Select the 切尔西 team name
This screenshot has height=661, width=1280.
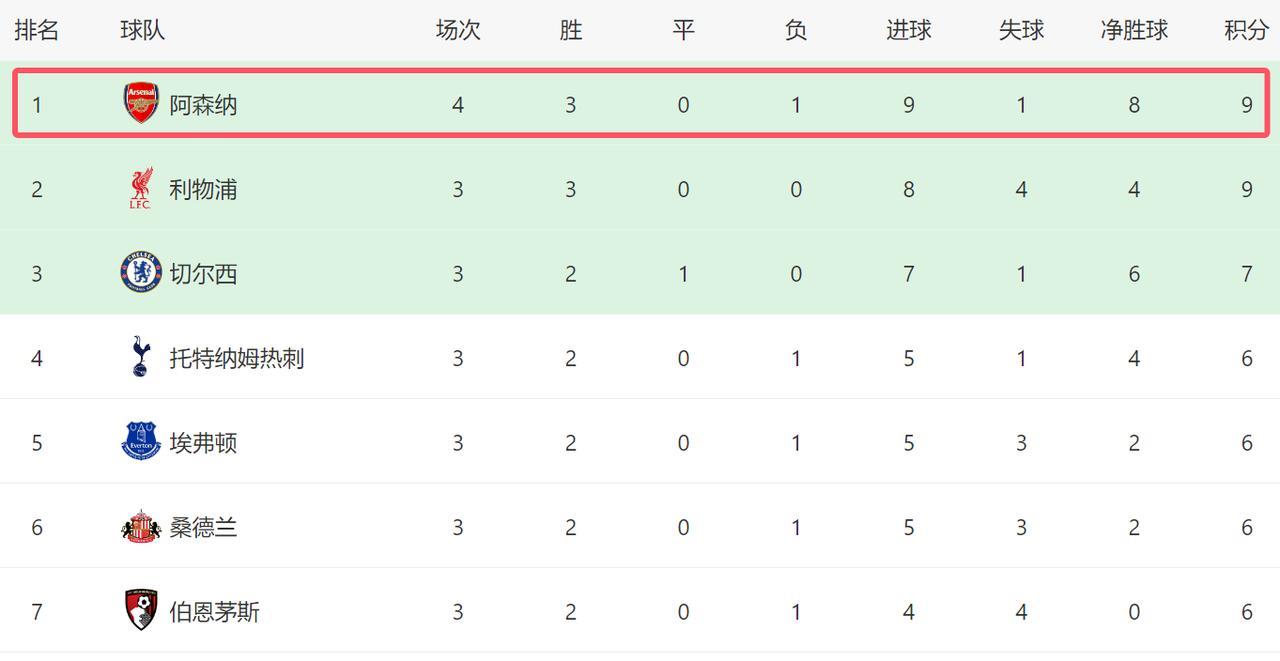pyautogui.click(x=203, y=274)
